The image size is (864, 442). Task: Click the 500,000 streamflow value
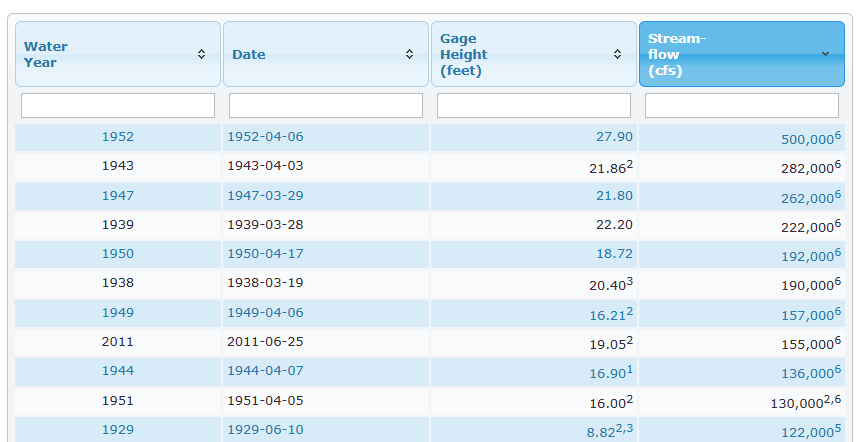click(x=807, y=140)
